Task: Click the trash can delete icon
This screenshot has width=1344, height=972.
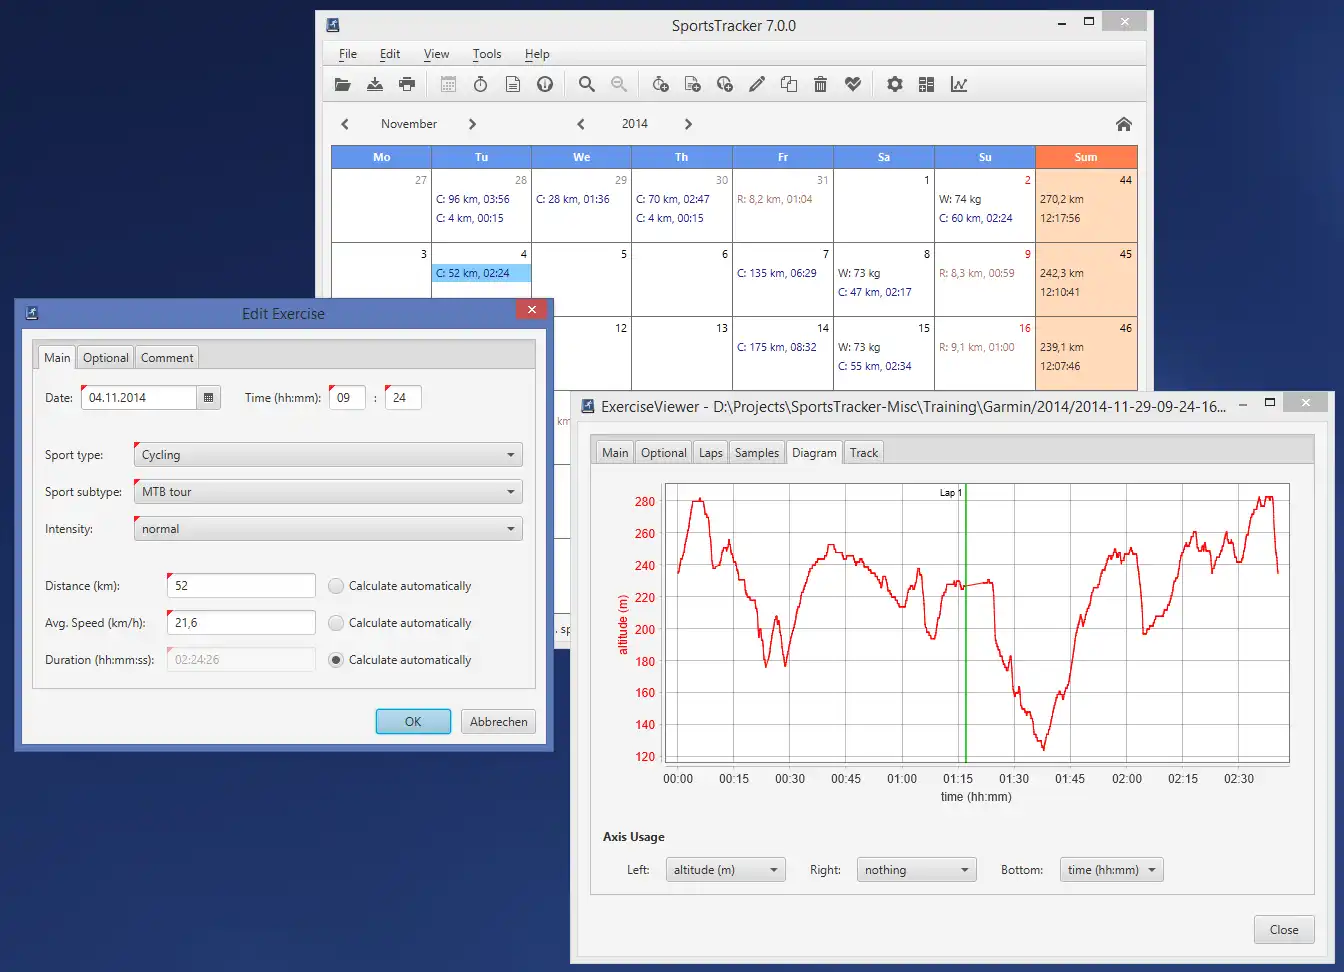Action: click(x=820, y=85)
